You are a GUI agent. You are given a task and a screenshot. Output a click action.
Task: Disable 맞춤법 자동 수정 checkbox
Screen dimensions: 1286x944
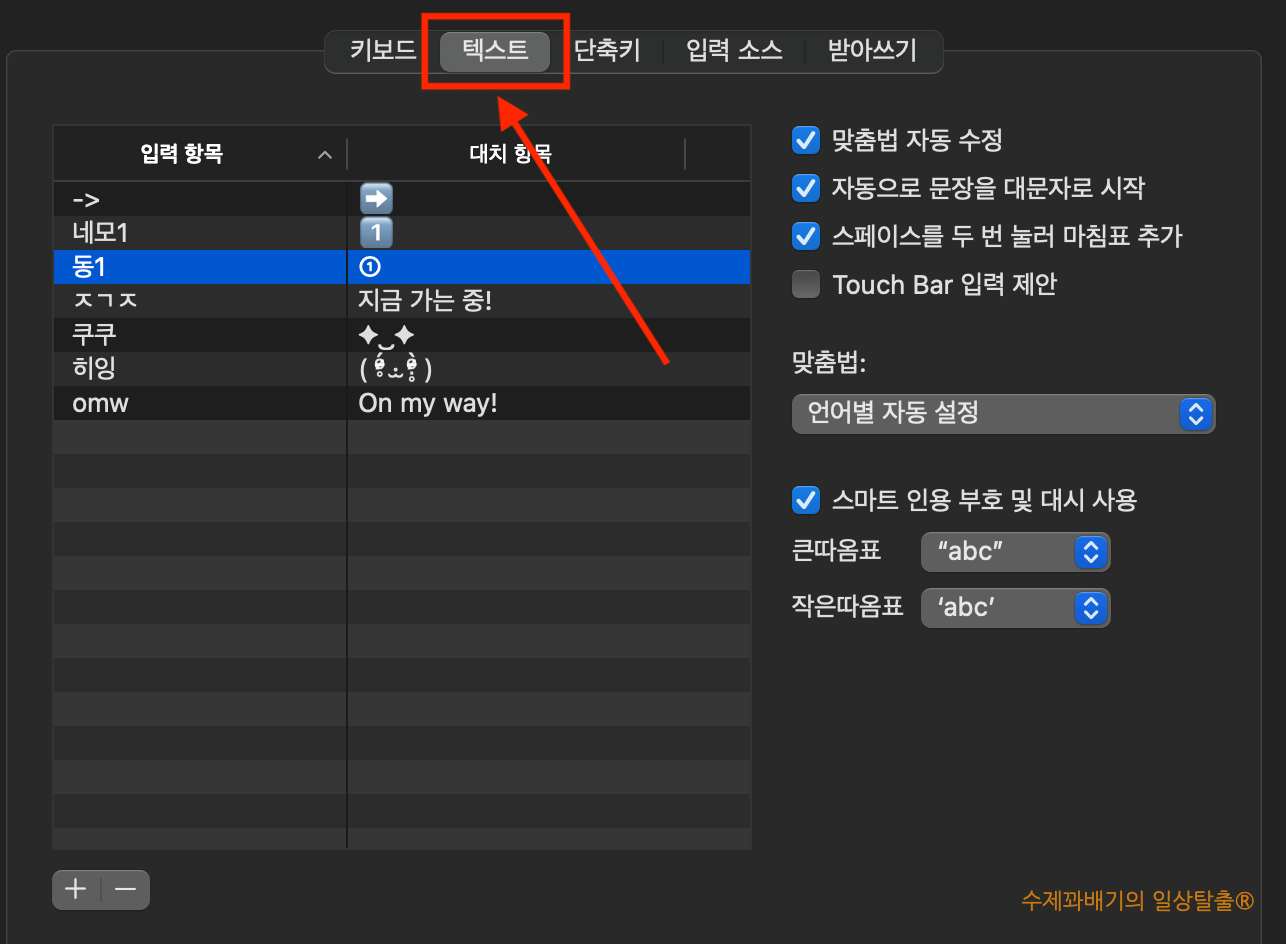click(805, 140)
